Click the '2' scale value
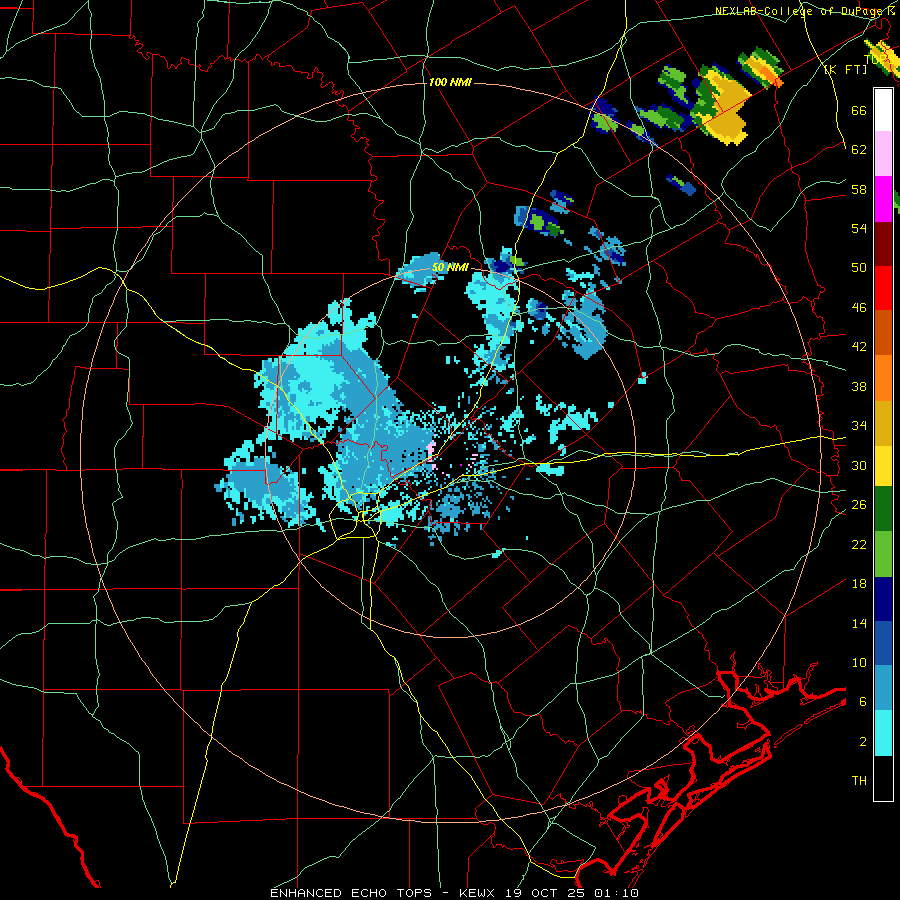This screenshot has width=900, height=900. click(863, 742)
